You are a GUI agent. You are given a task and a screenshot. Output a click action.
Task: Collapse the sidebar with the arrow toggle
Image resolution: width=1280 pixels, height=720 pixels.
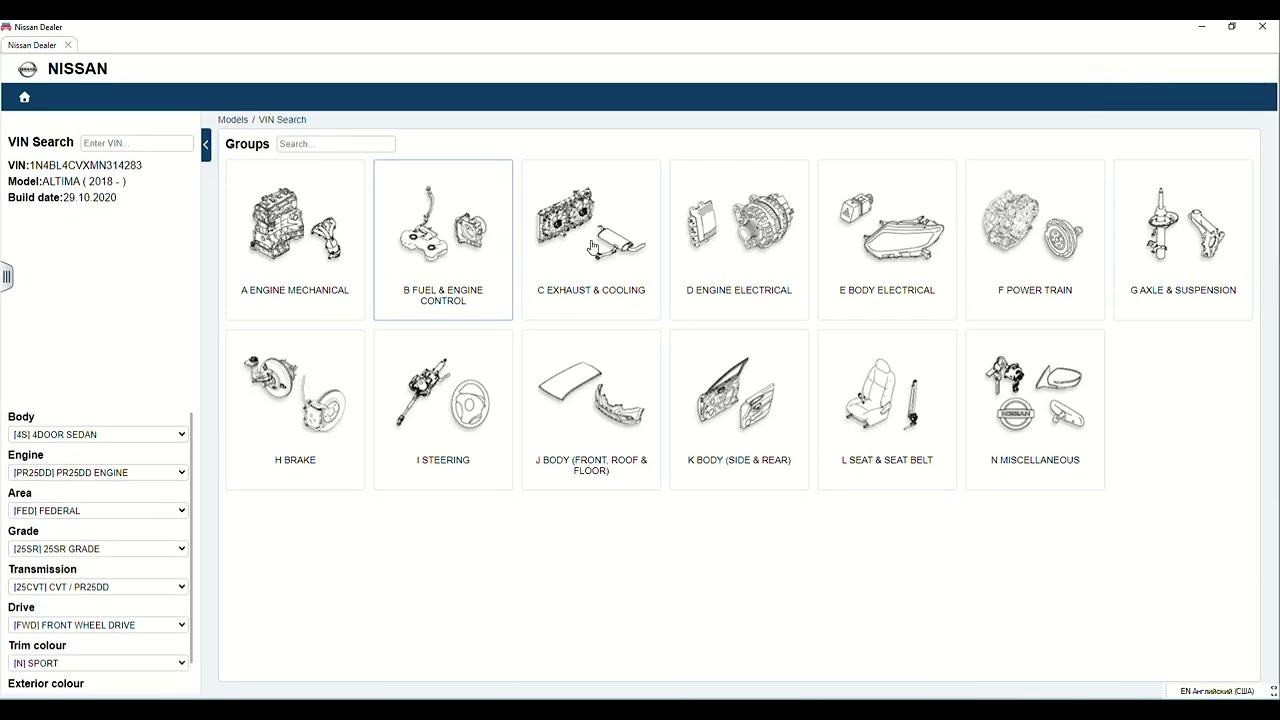[x=206, y=145]
